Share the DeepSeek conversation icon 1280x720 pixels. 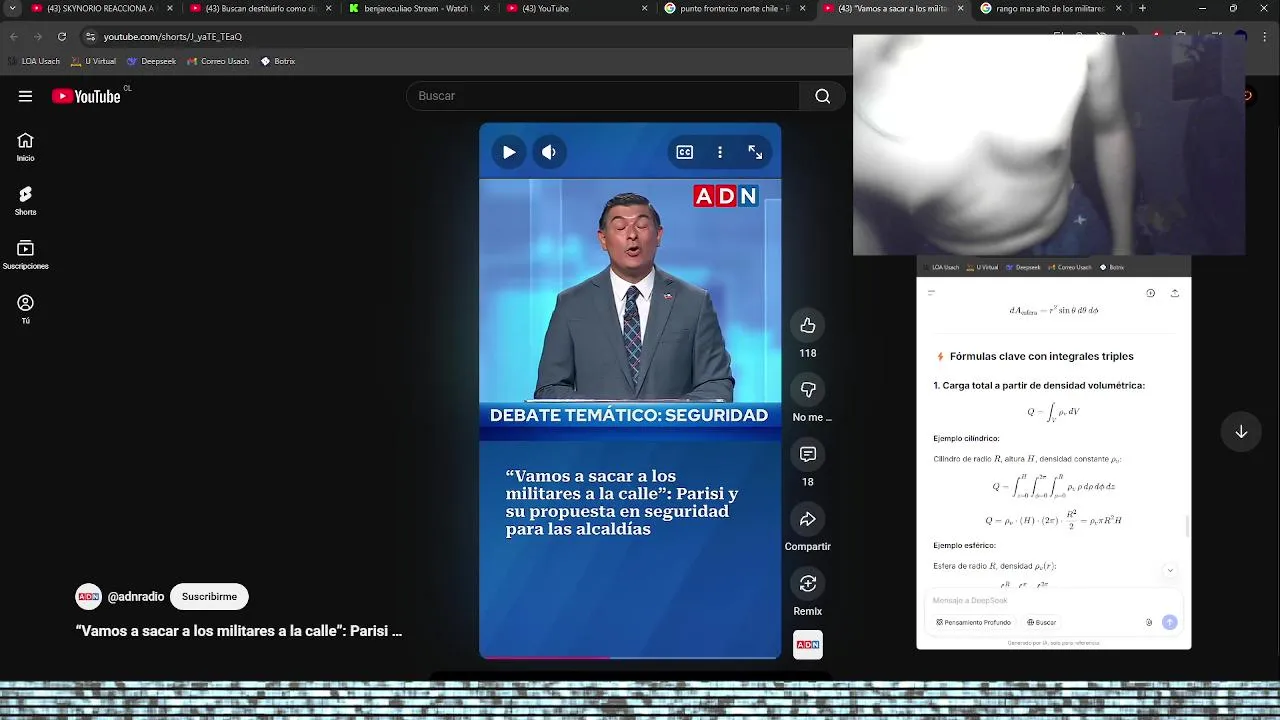coord(1174,293)
